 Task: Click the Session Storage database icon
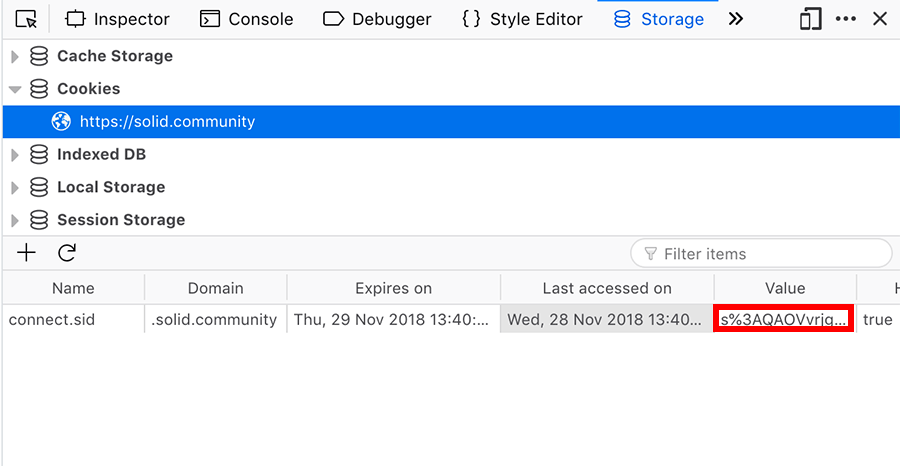coord(39,220)
